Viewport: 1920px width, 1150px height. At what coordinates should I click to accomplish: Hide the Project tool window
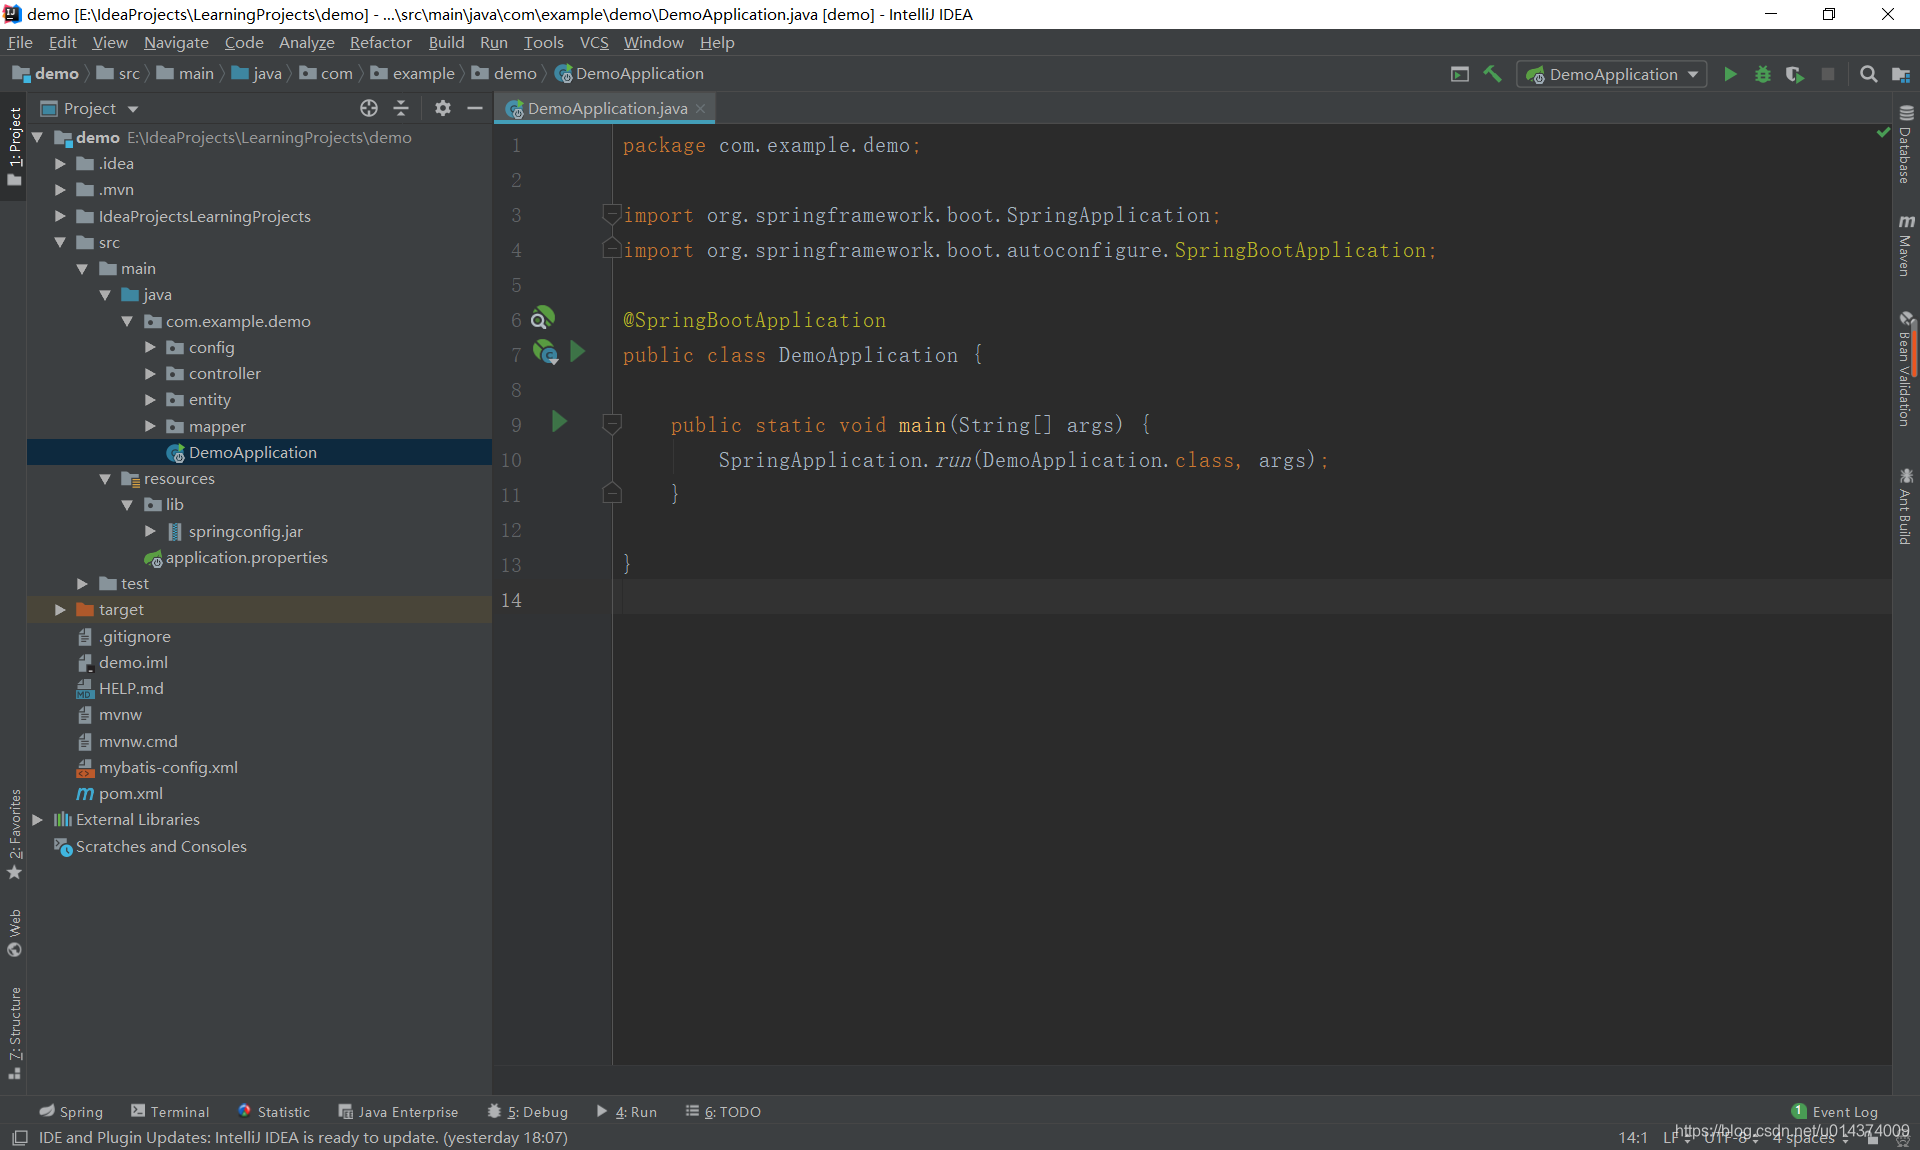pyautogui.click(x=475, y=108)
